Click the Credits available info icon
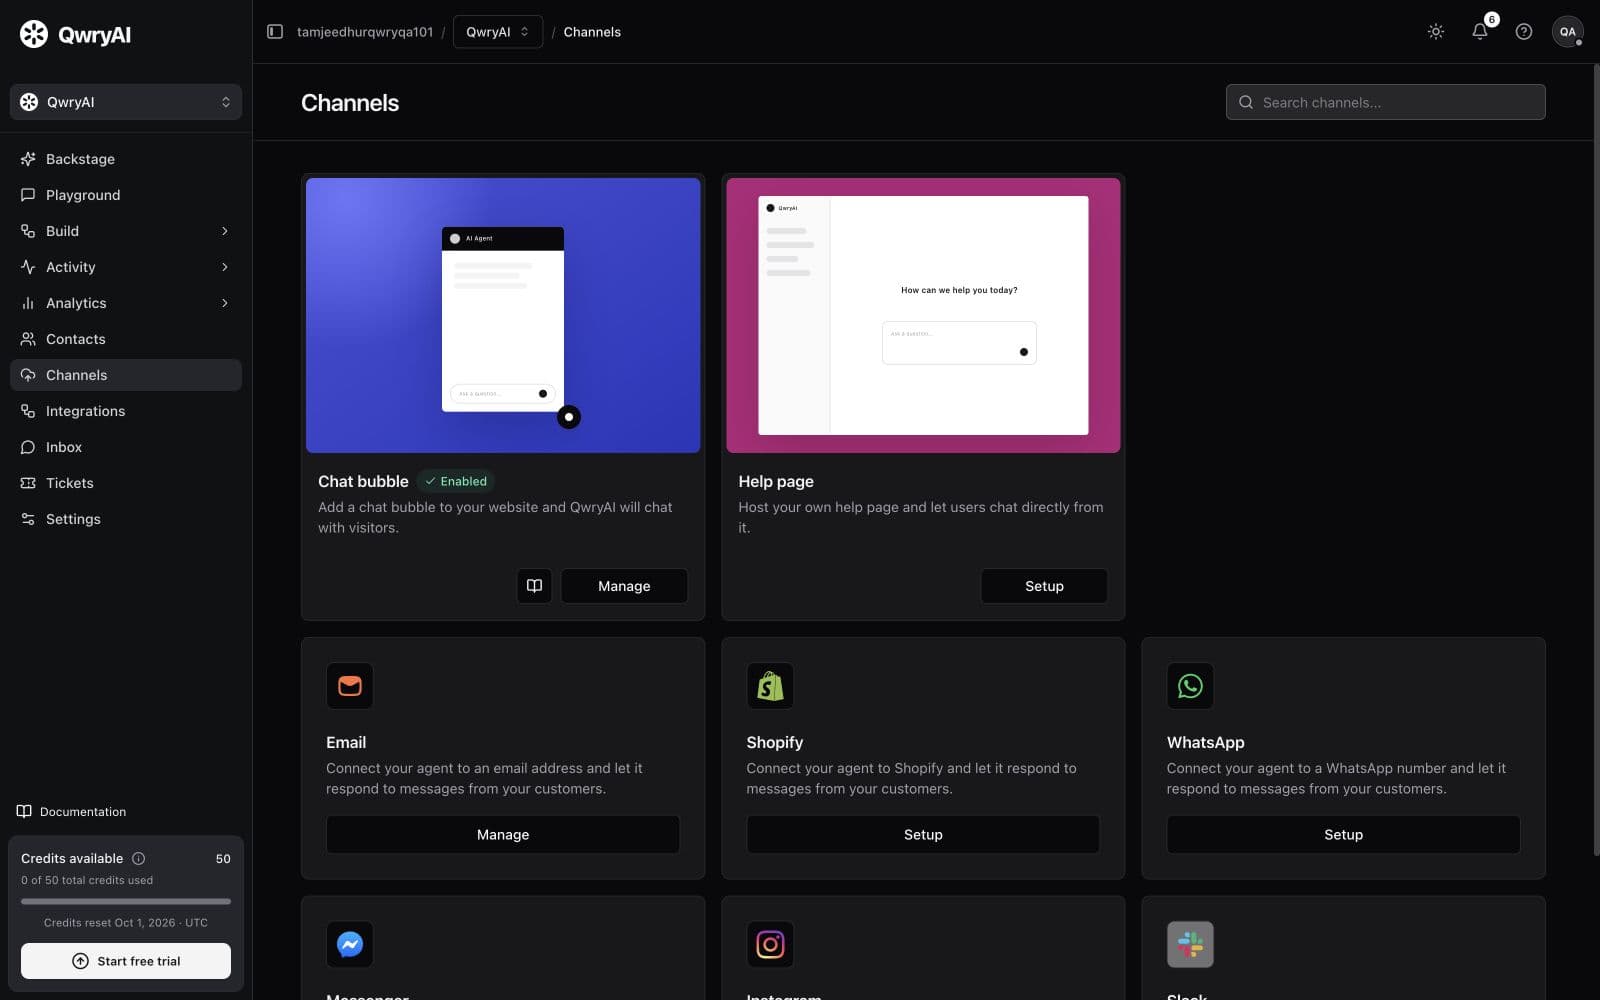This screenshot has width=1600, height=1000. point(139,858)
